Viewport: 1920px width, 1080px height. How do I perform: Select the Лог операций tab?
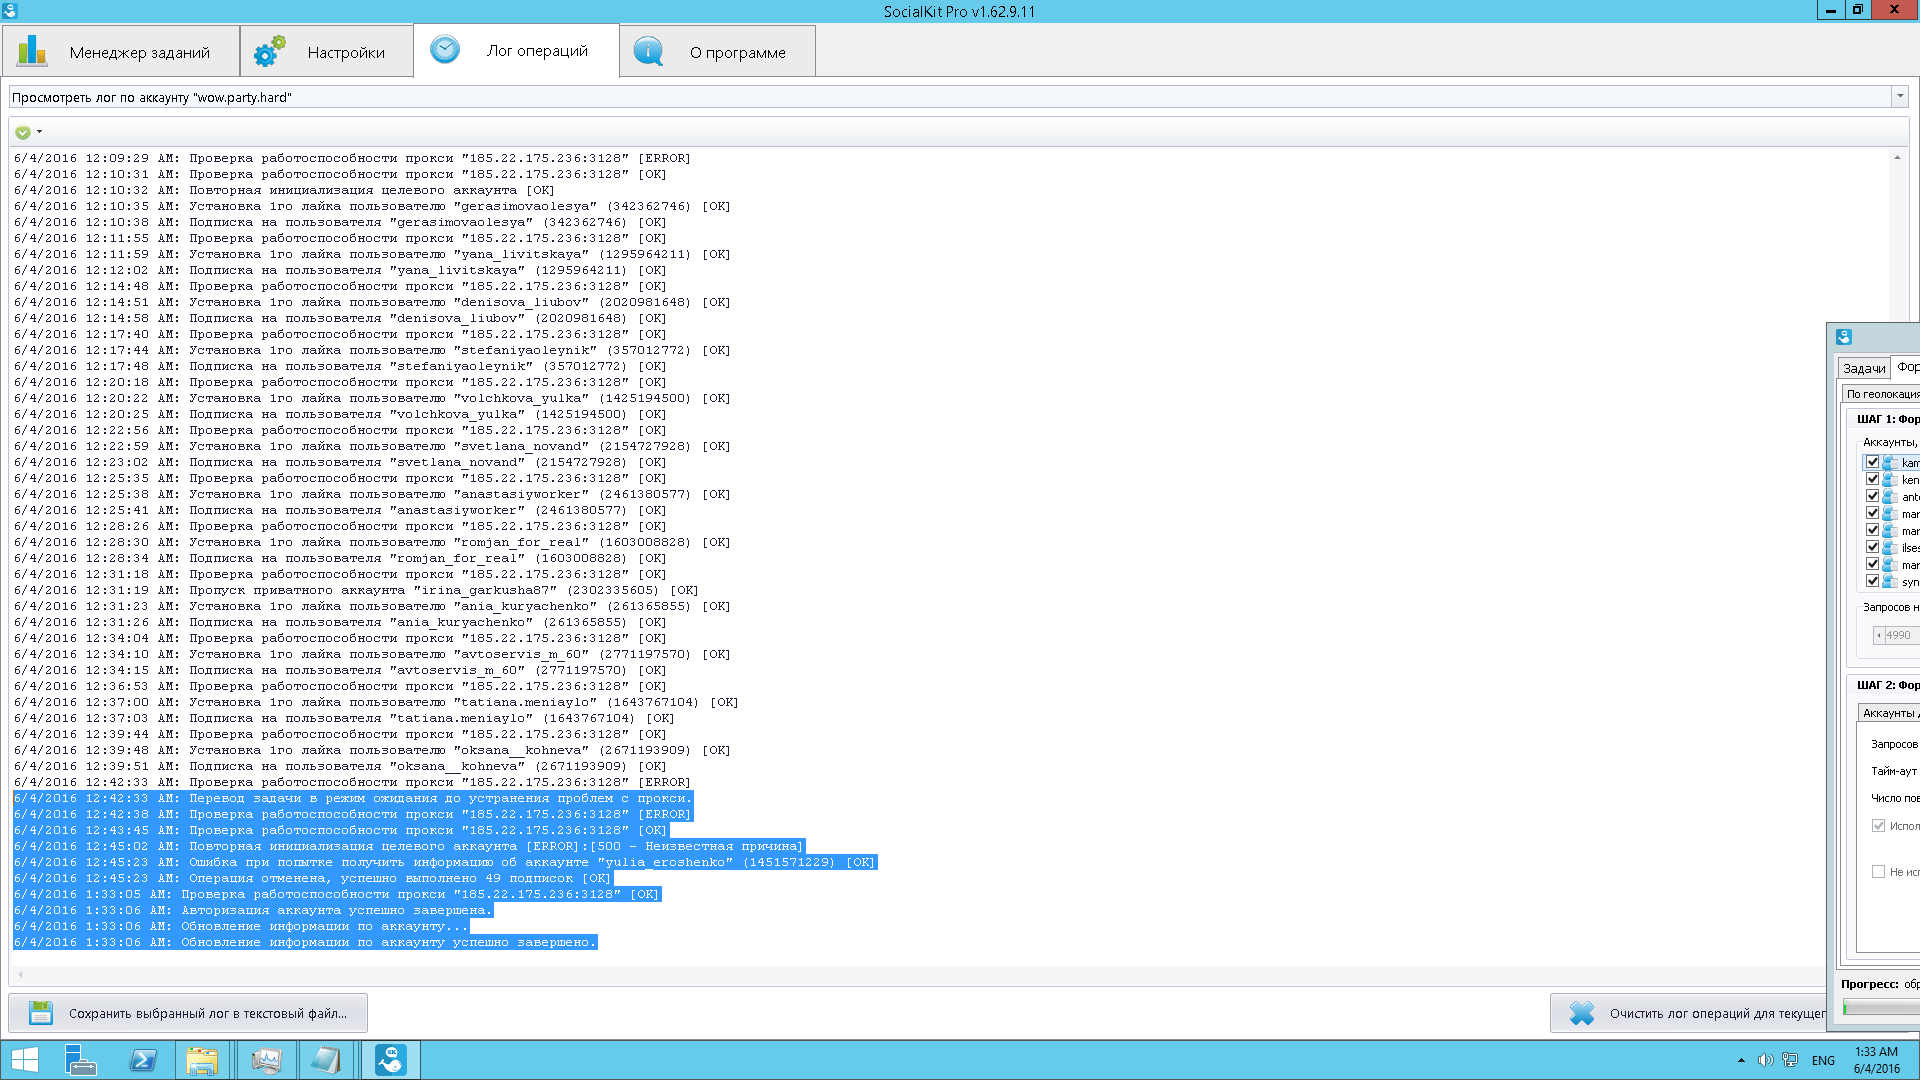coord(516,50)
